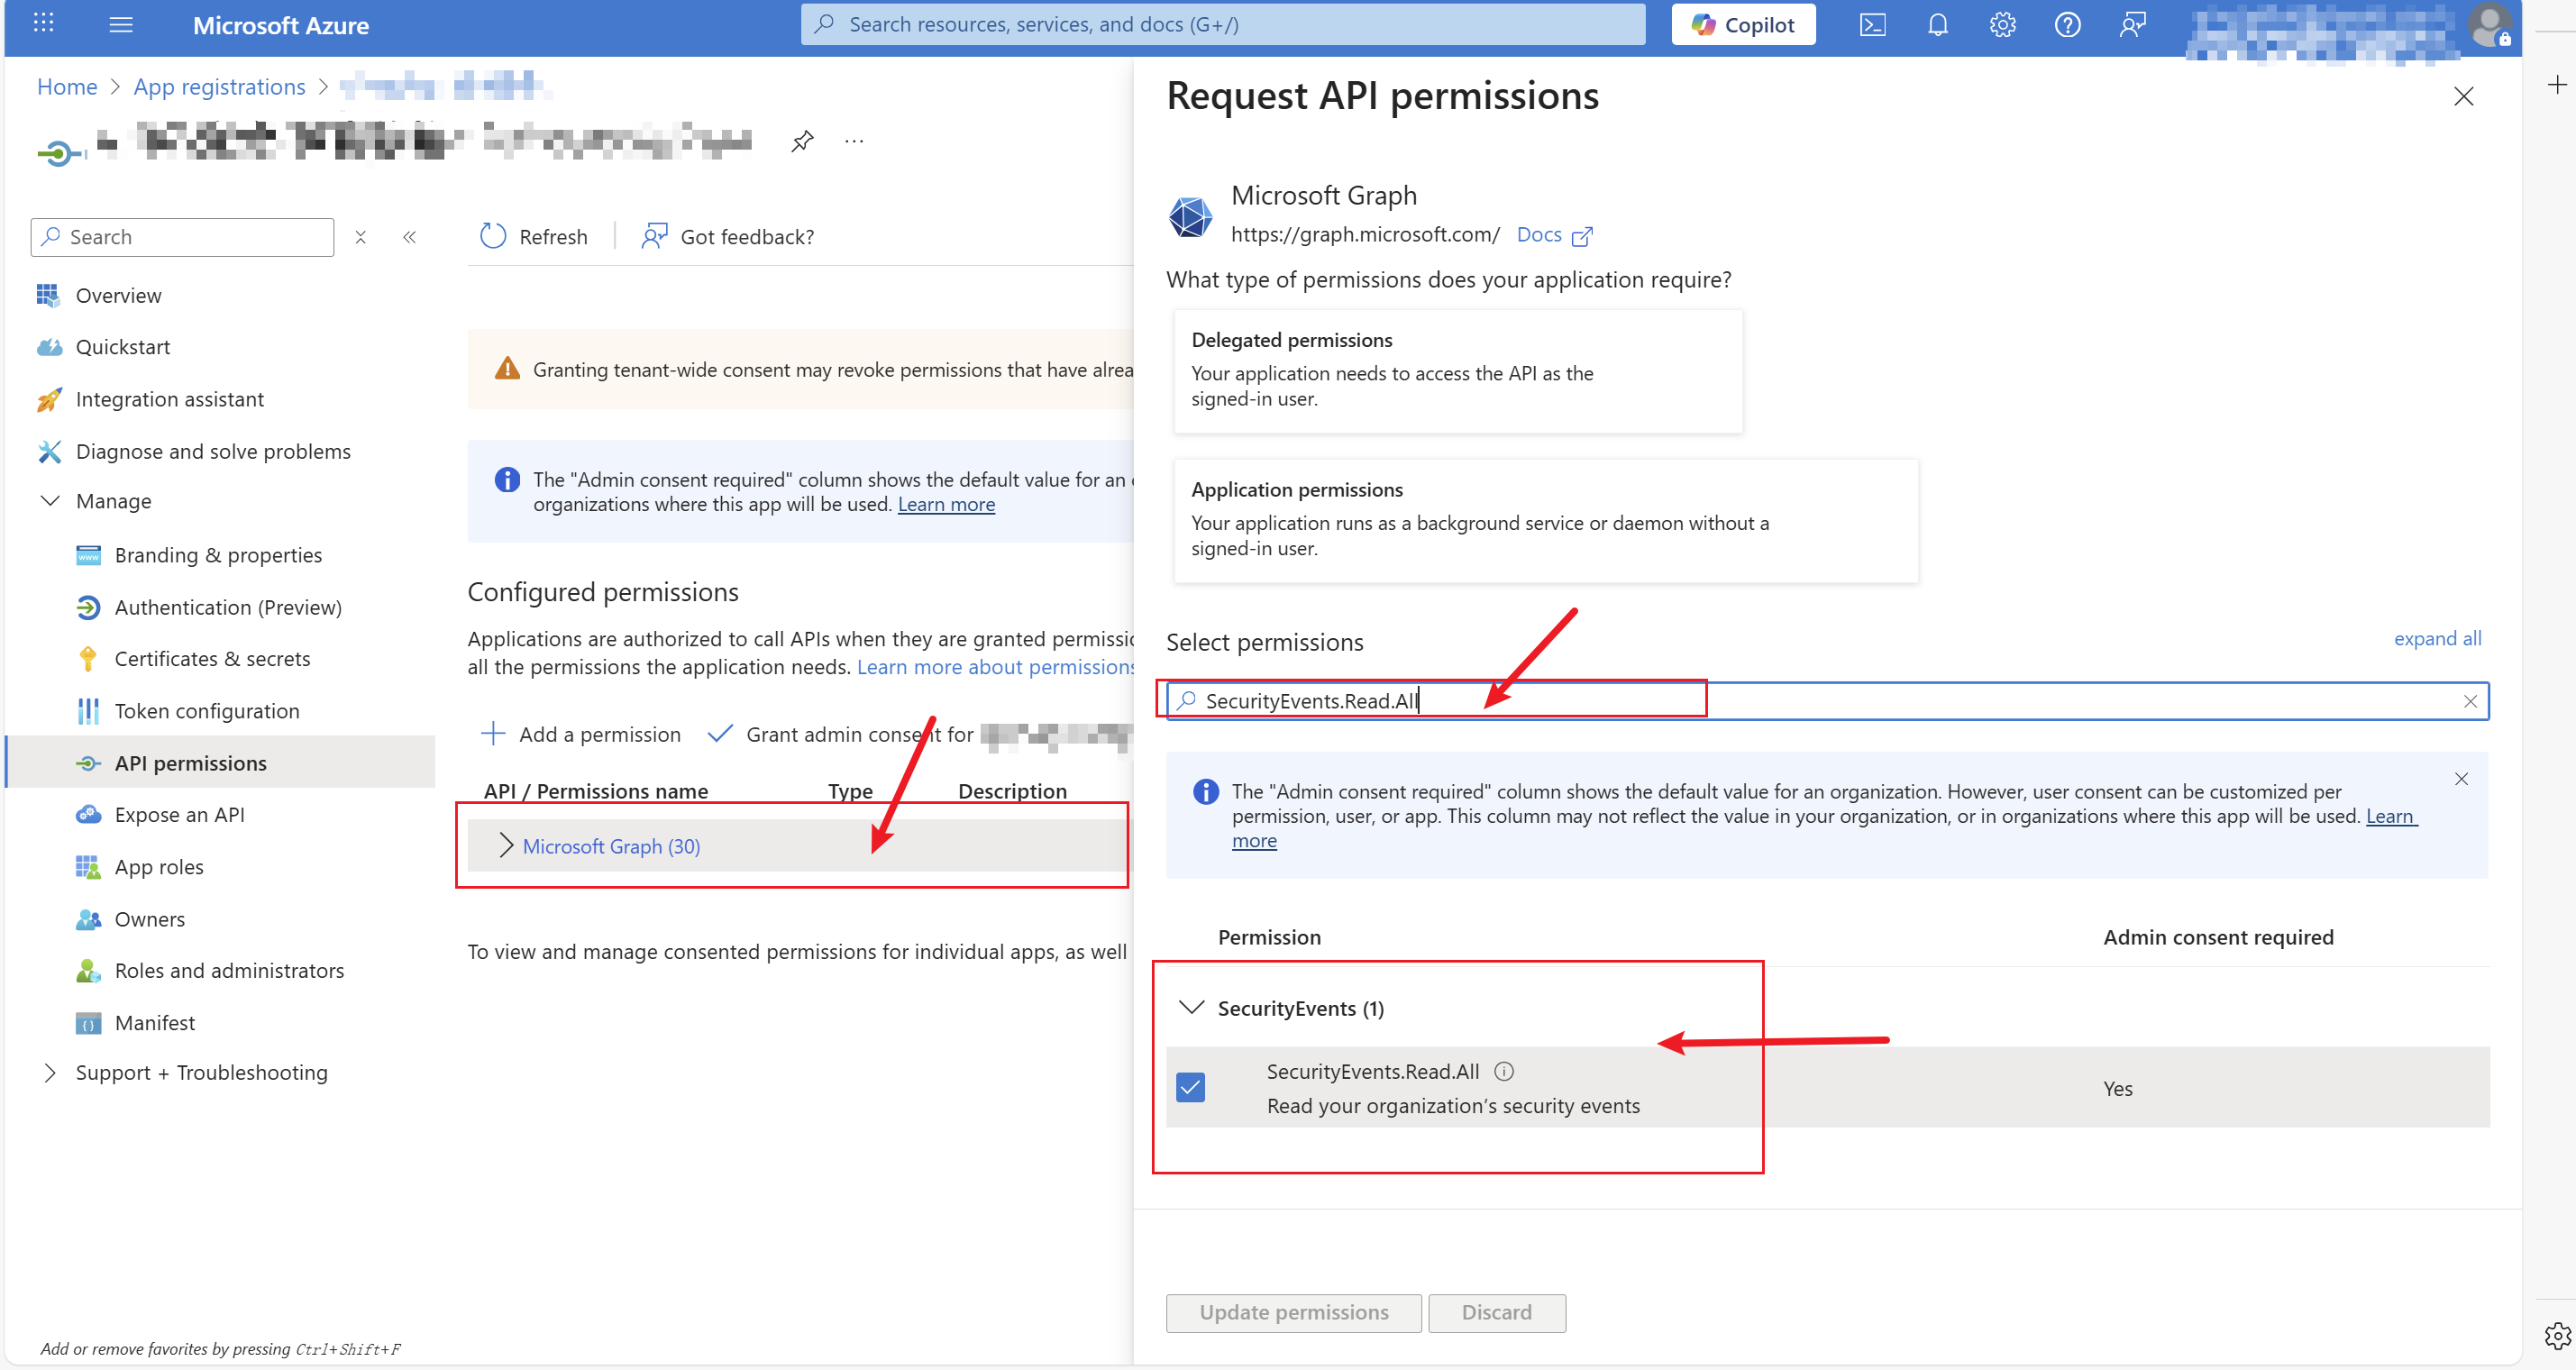This screenshot has height=1370, width=2576.
Task: Select Delegated permissions option
Action: 1457,370
